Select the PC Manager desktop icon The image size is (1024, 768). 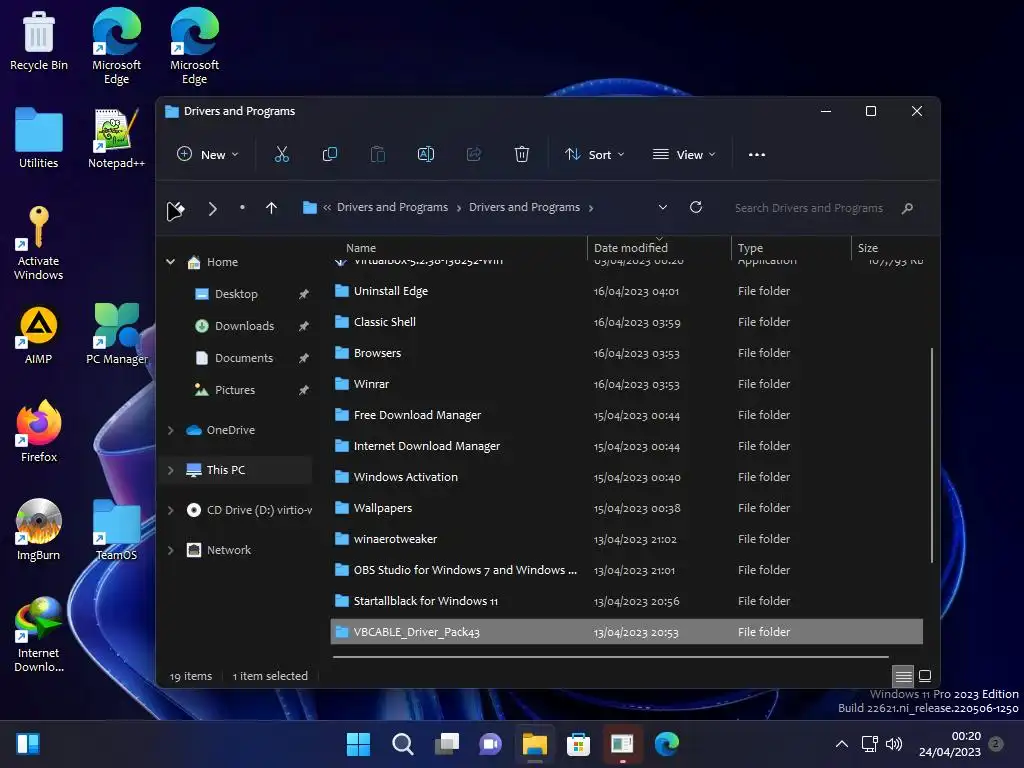pos(117,334)
